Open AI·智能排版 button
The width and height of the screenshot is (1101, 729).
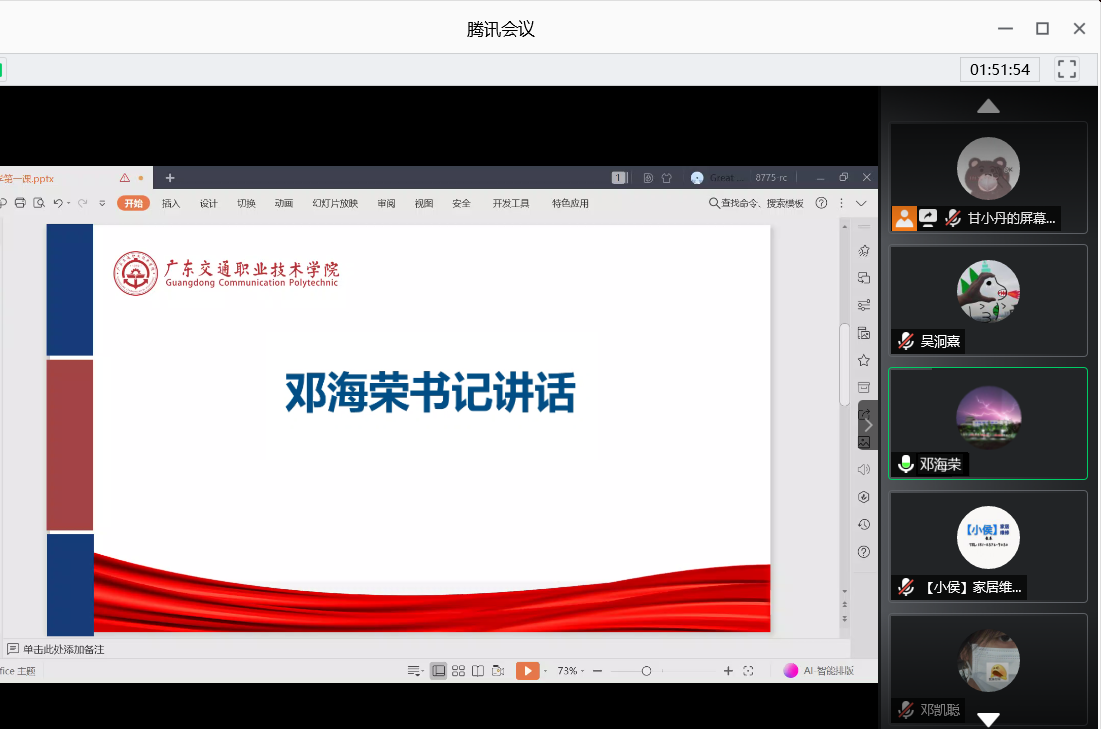pyautogui.click(x=819, y=671)
